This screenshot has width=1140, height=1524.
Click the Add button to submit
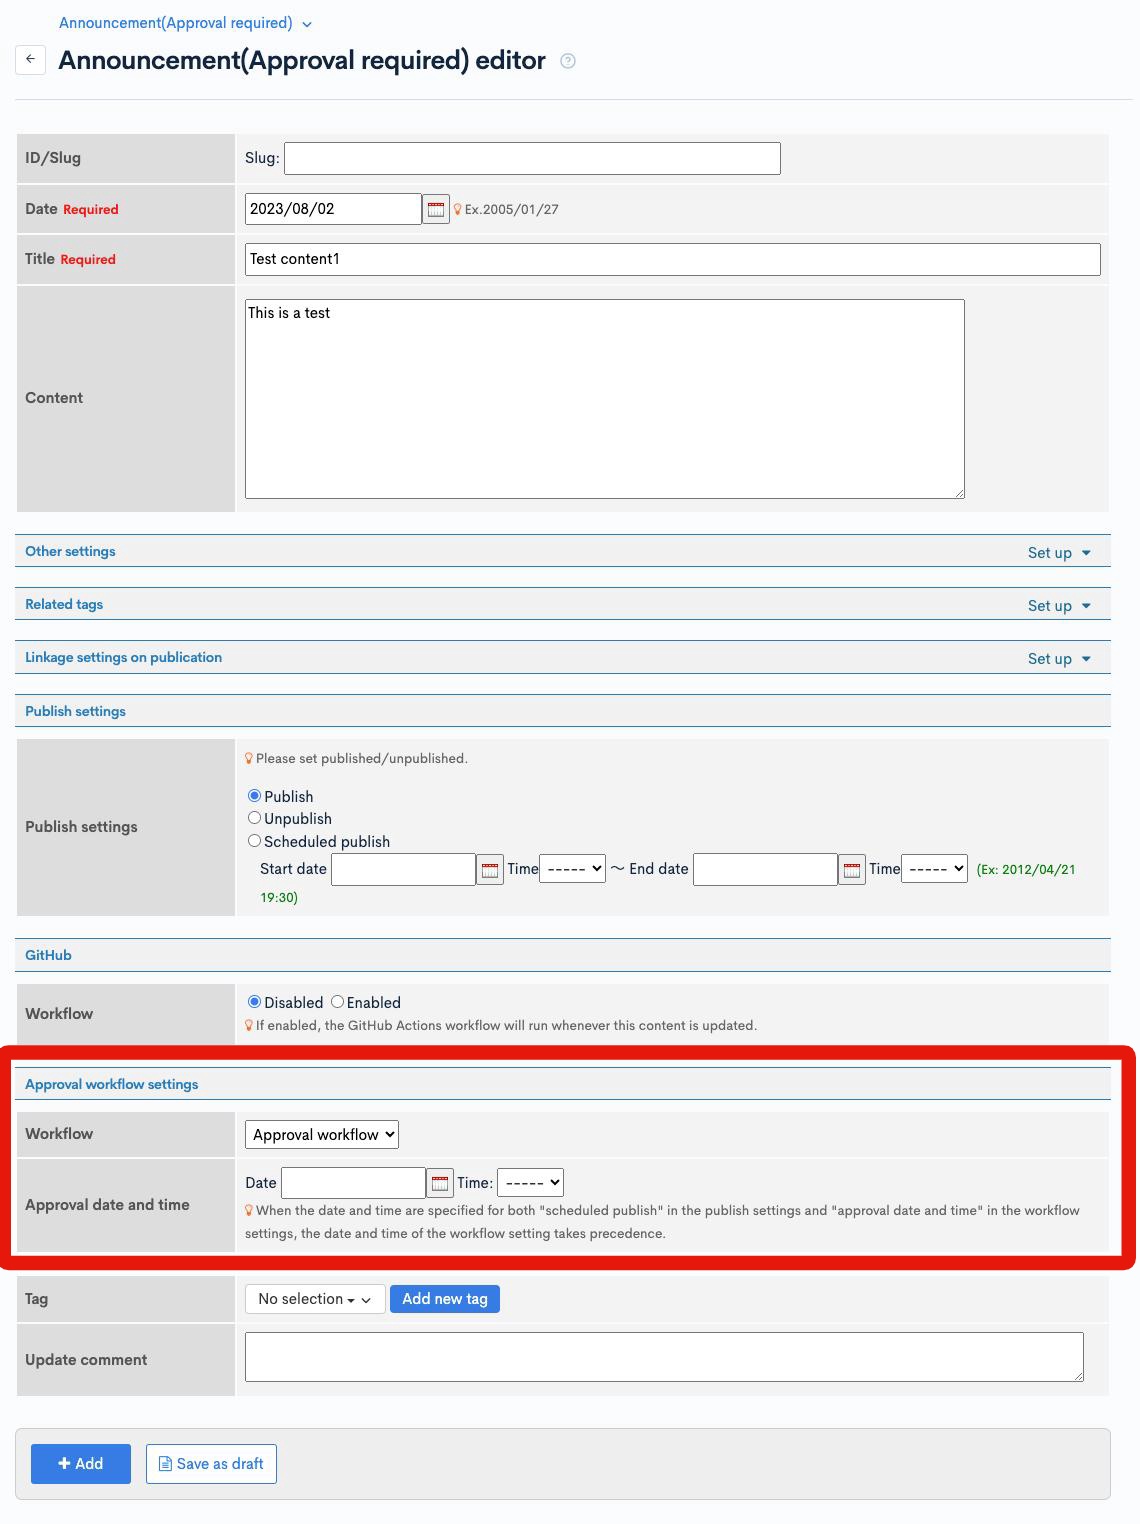coord(80,1463)
